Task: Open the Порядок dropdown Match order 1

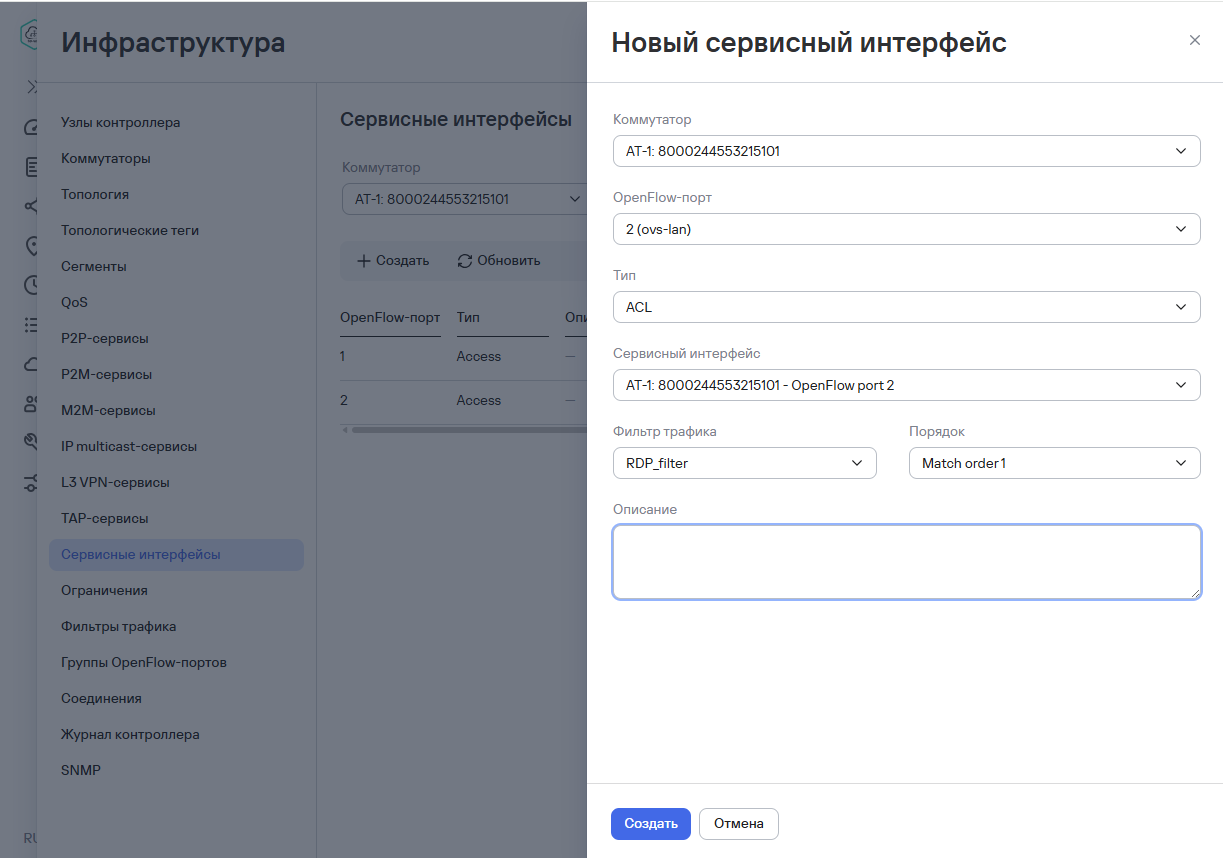Action: (x=1054, y=463)
